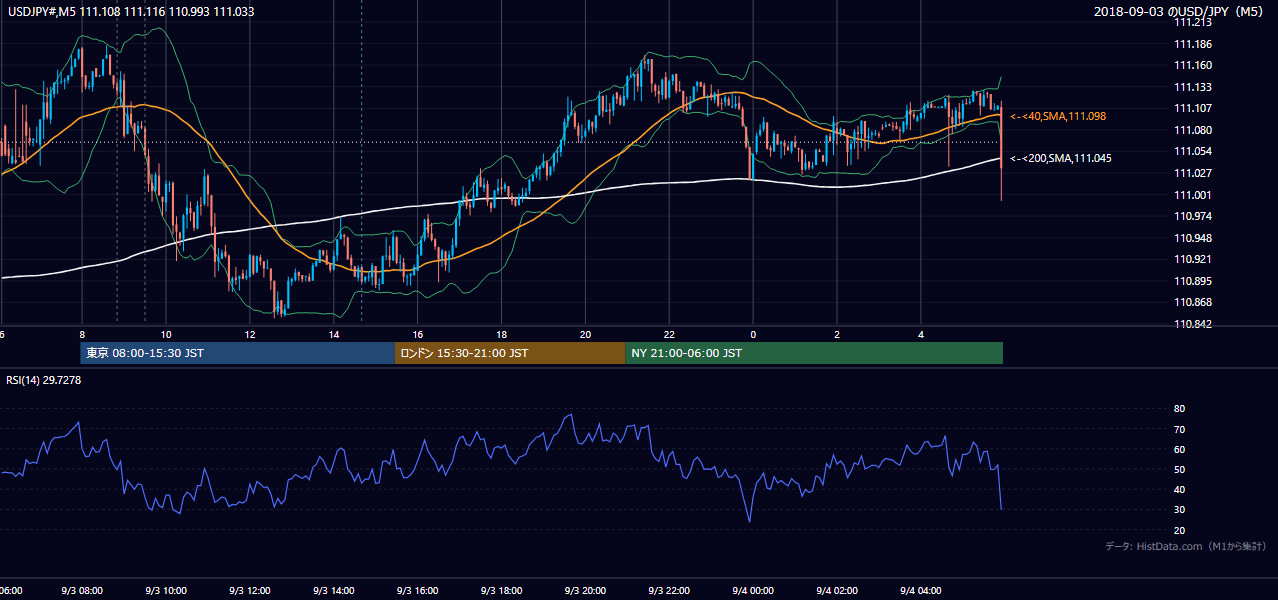Click price level 110.842 on axis
Image resolution: width=1278 pixels, height=600 pixels.
coord(1195,324)
